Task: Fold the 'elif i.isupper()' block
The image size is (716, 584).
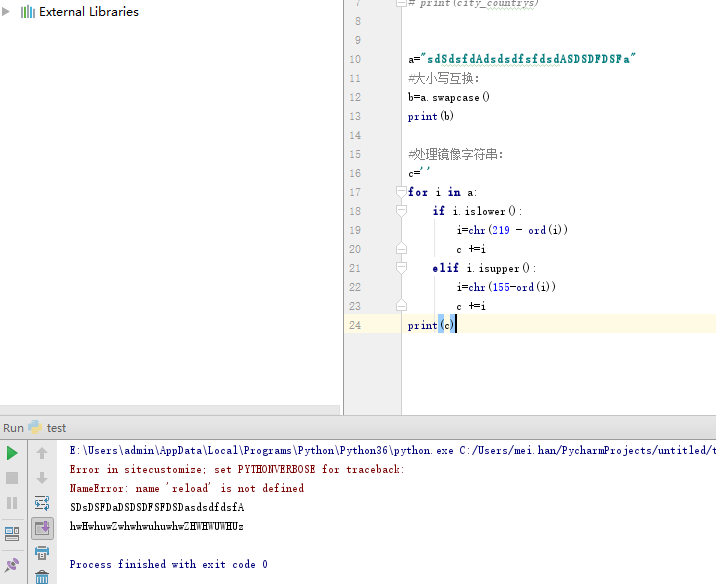Action: [x=401, y=268]
